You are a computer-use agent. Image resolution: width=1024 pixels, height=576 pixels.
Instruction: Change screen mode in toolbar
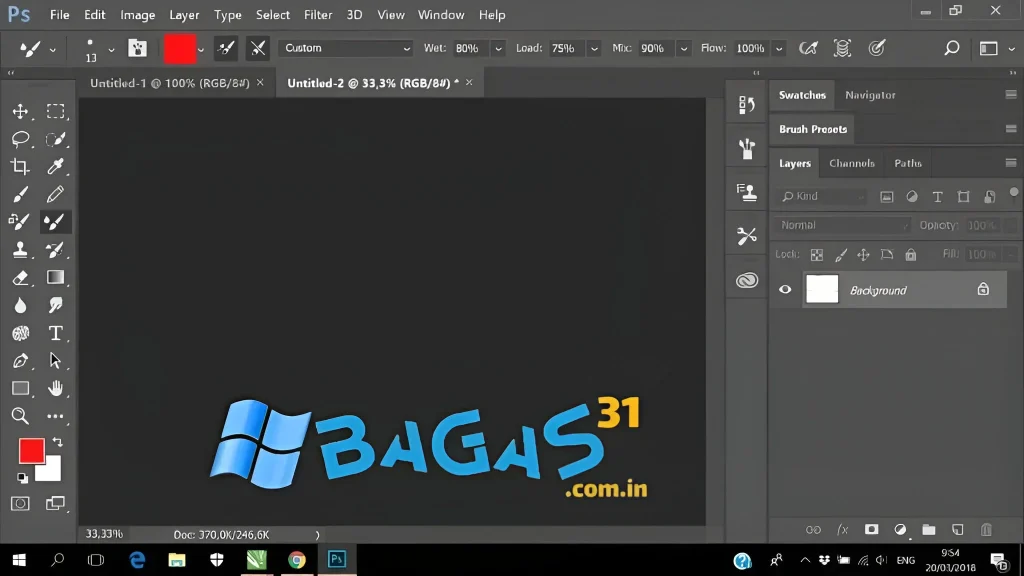(x=56, y=504)
